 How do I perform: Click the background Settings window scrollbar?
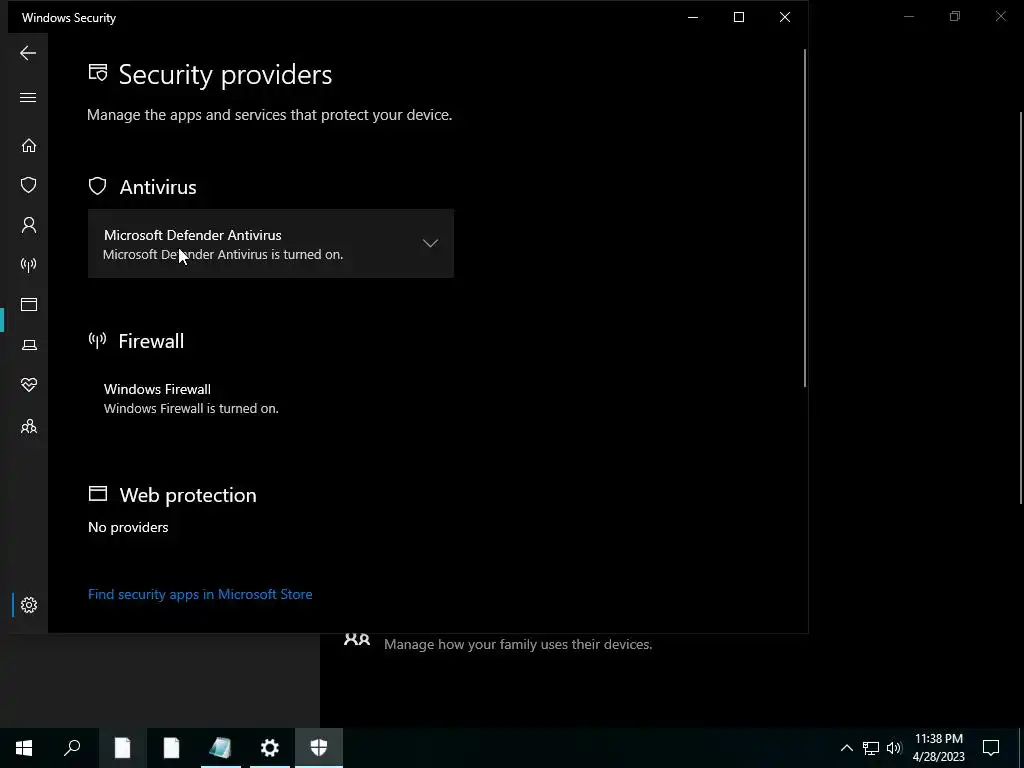point(1021,307)
